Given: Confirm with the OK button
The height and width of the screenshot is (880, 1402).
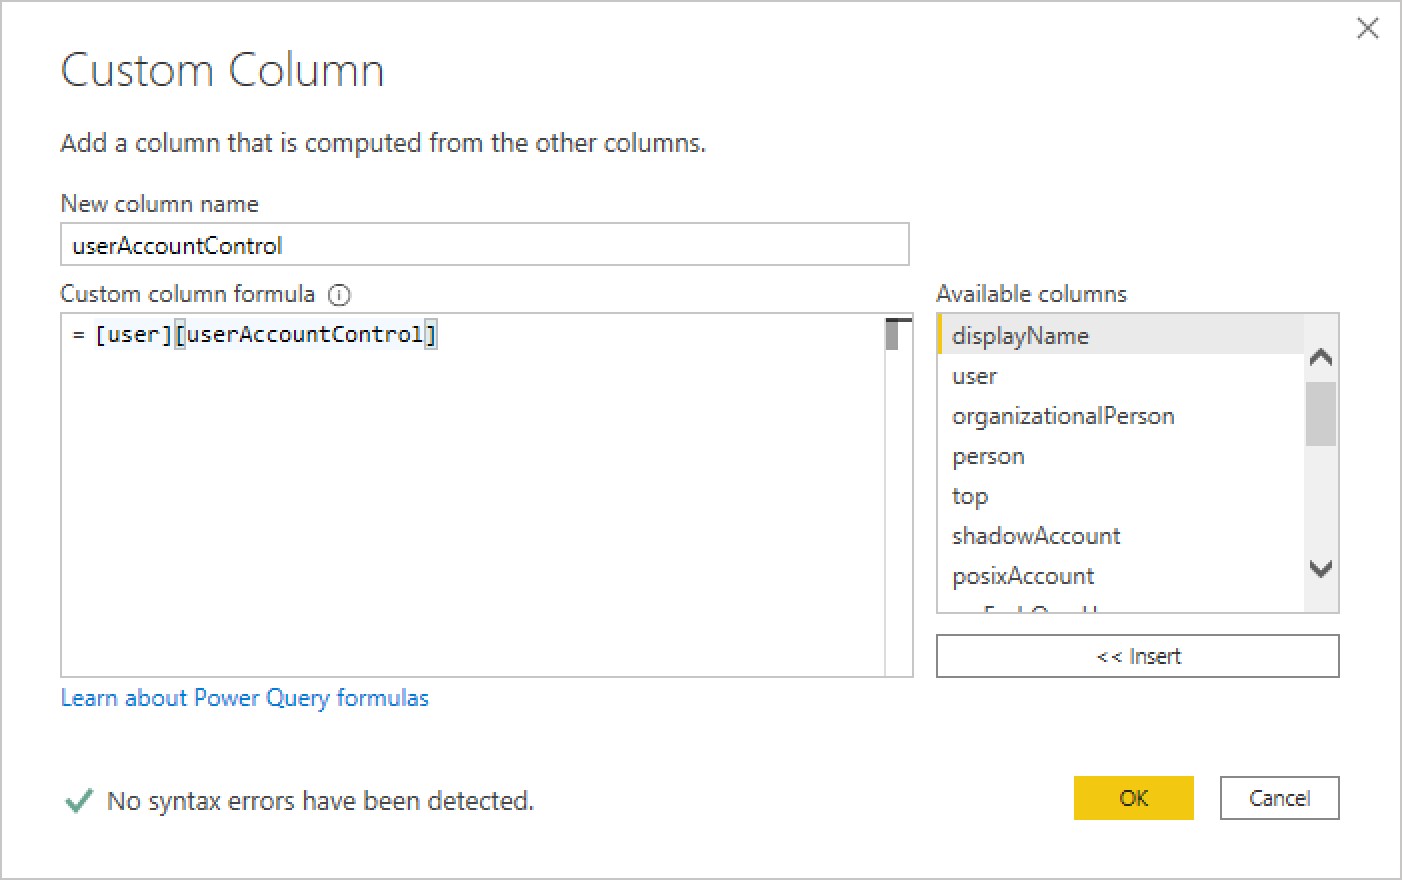Looking at the screenshot, I should click(1134, 798).
